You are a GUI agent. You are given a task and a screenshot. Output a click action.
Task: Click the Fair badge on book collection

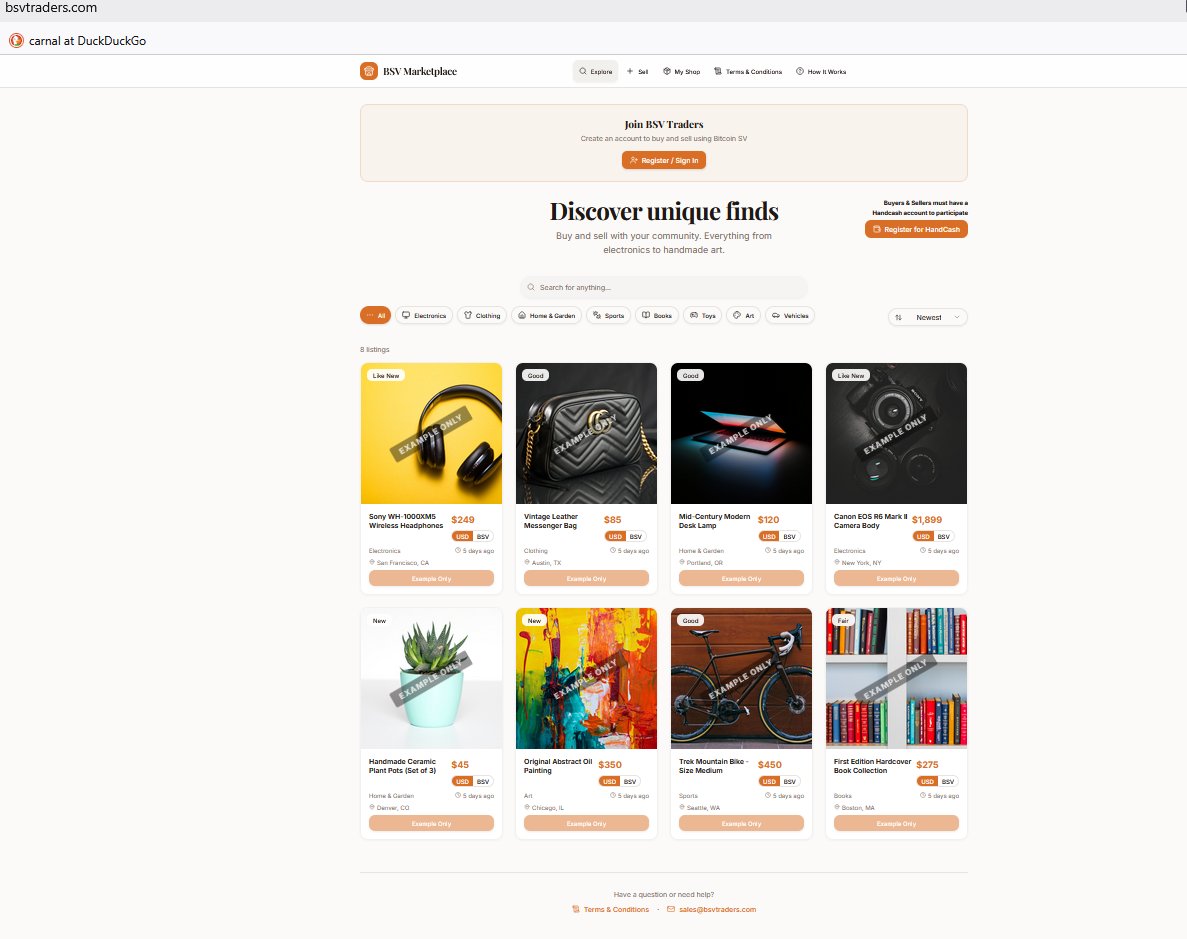tap(843, 620)
